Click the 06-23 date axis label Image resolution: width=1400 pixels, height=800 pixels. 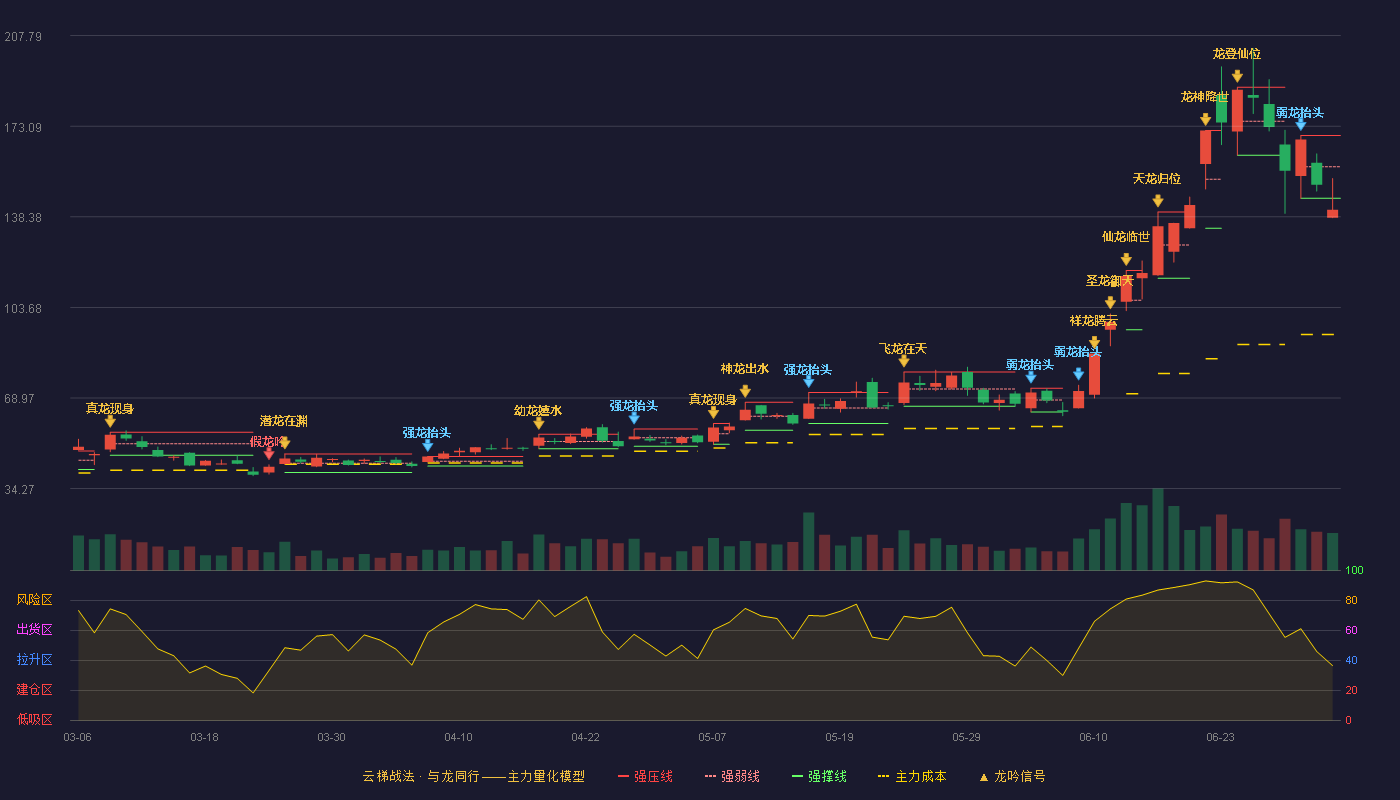pos(1220,737)
